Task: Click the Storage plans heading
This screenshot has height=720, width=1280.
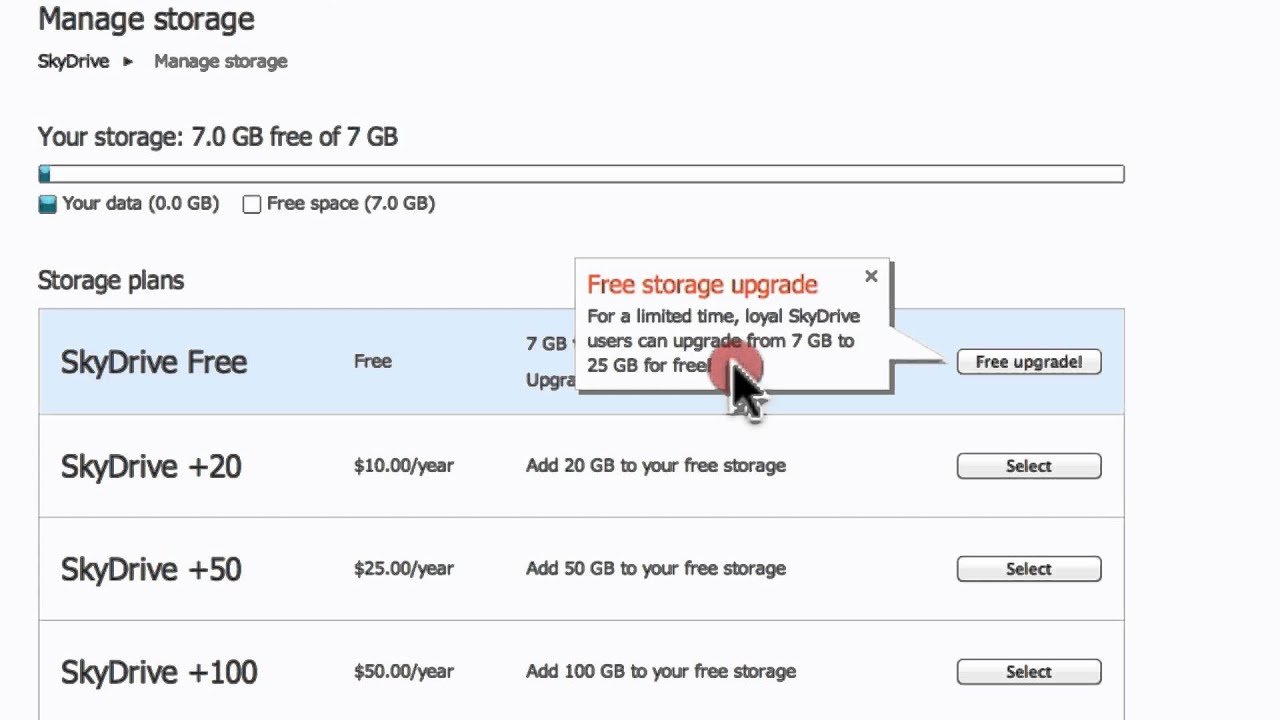Action: tap(111, 280)
